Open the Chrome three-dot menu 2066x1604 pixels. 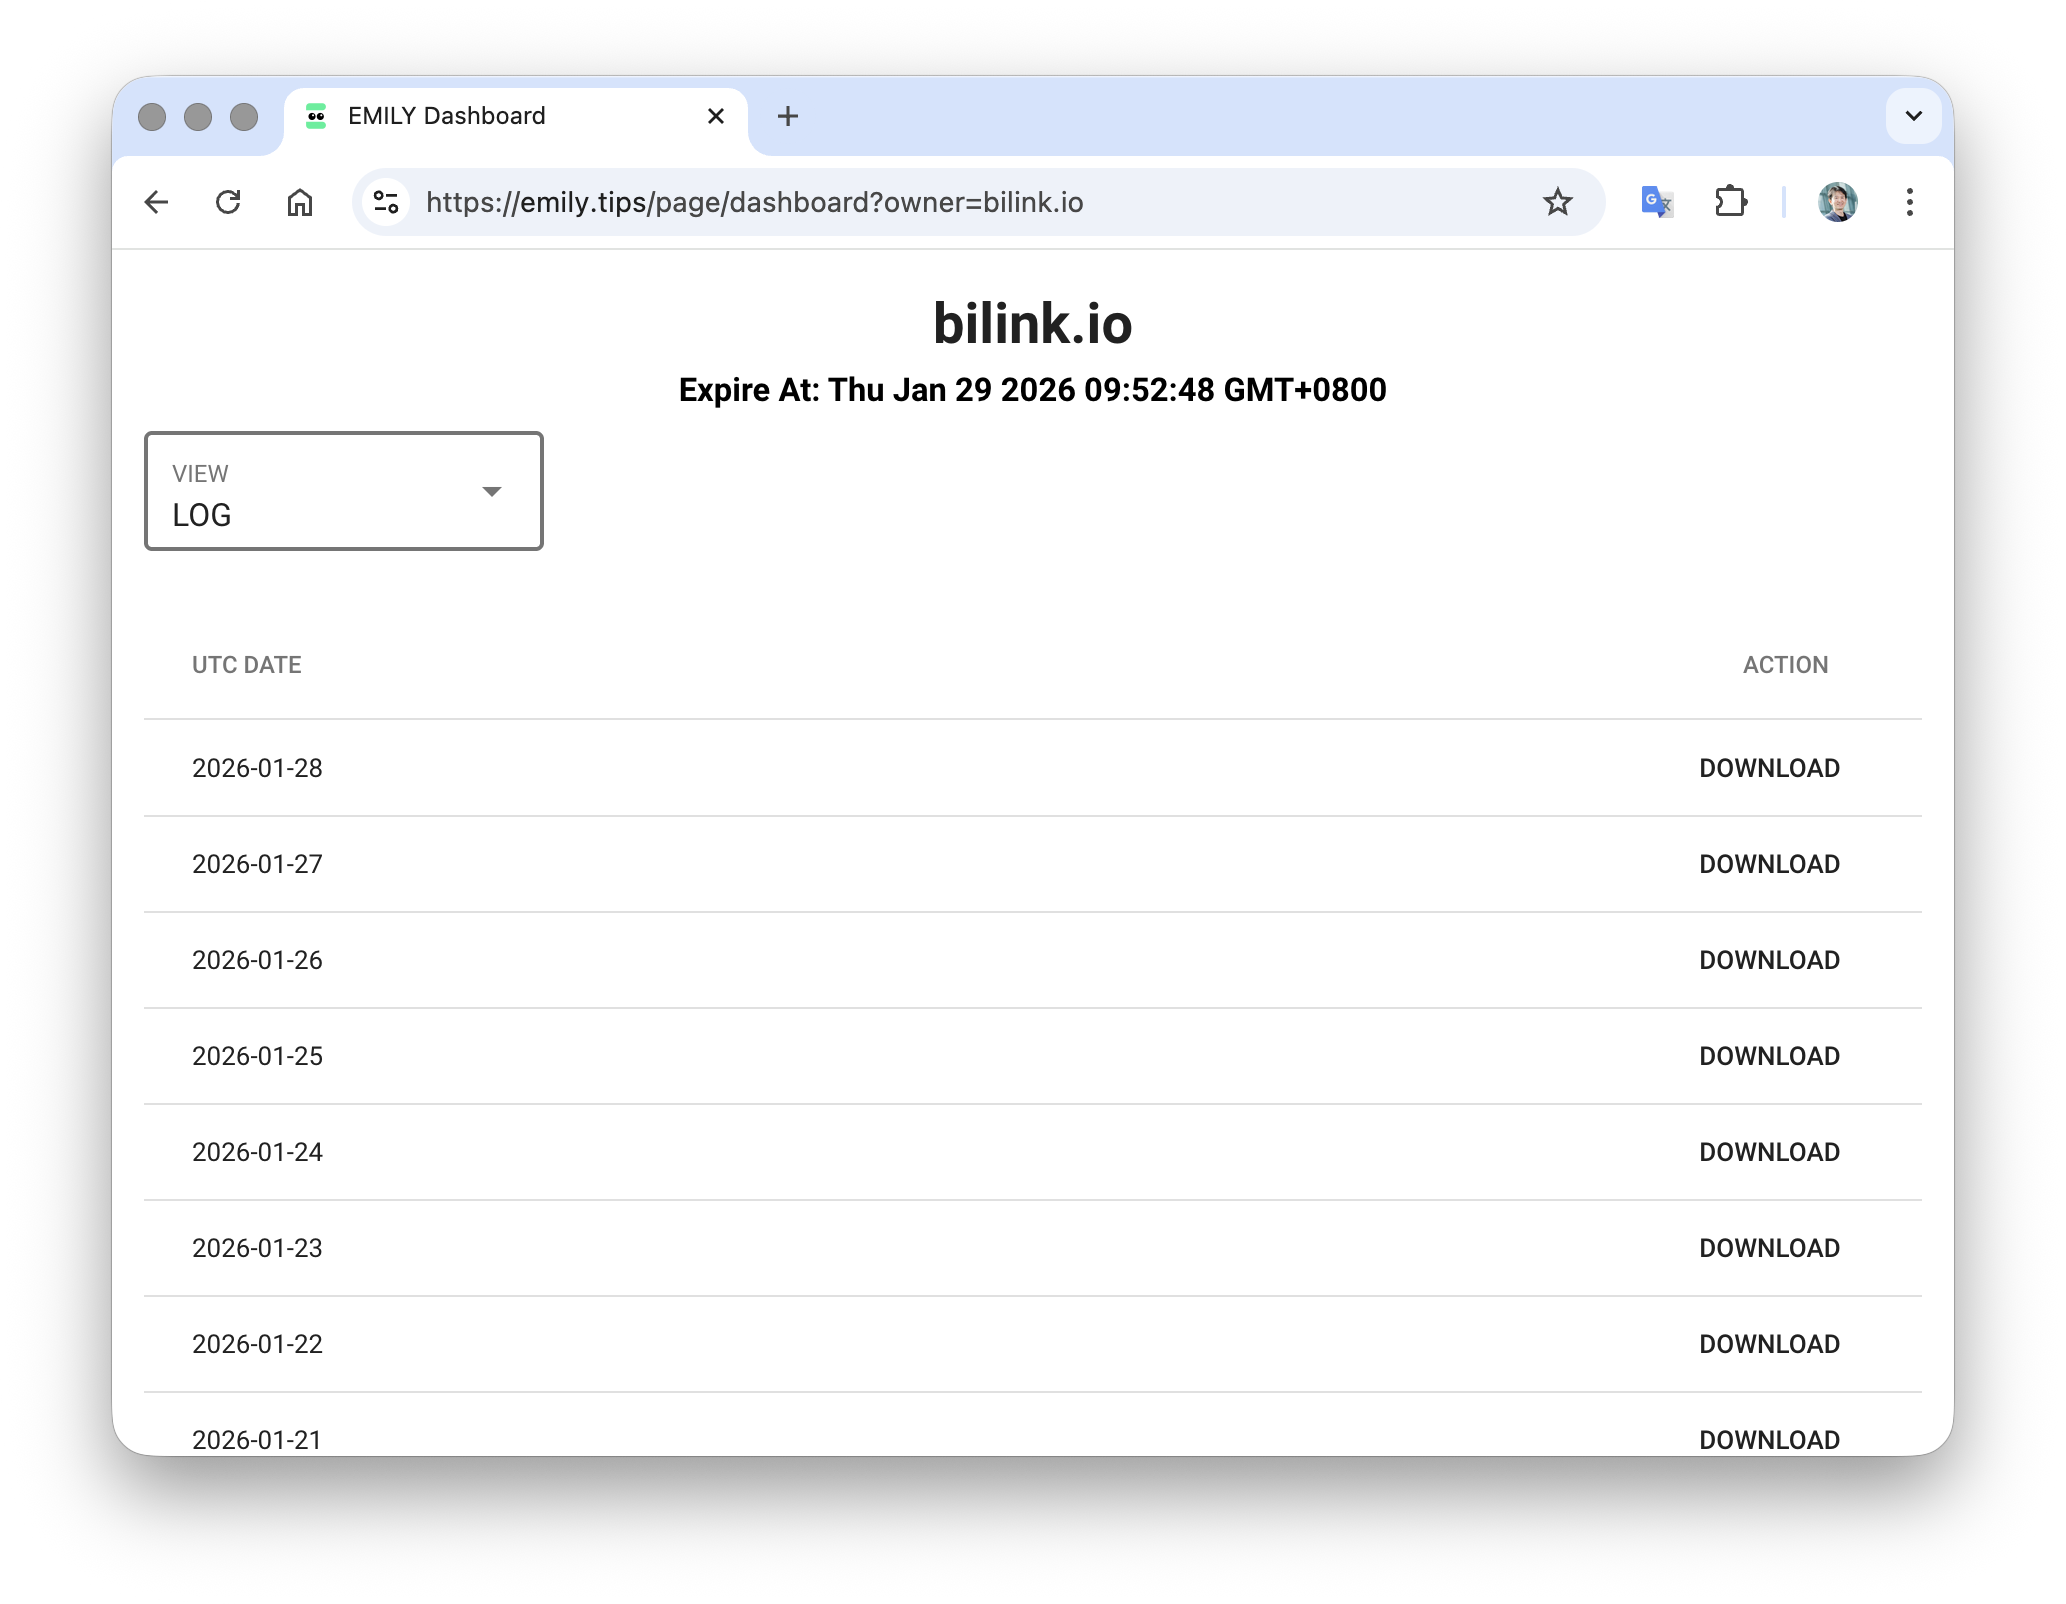pyautogui.click(x=1909, y=203)
